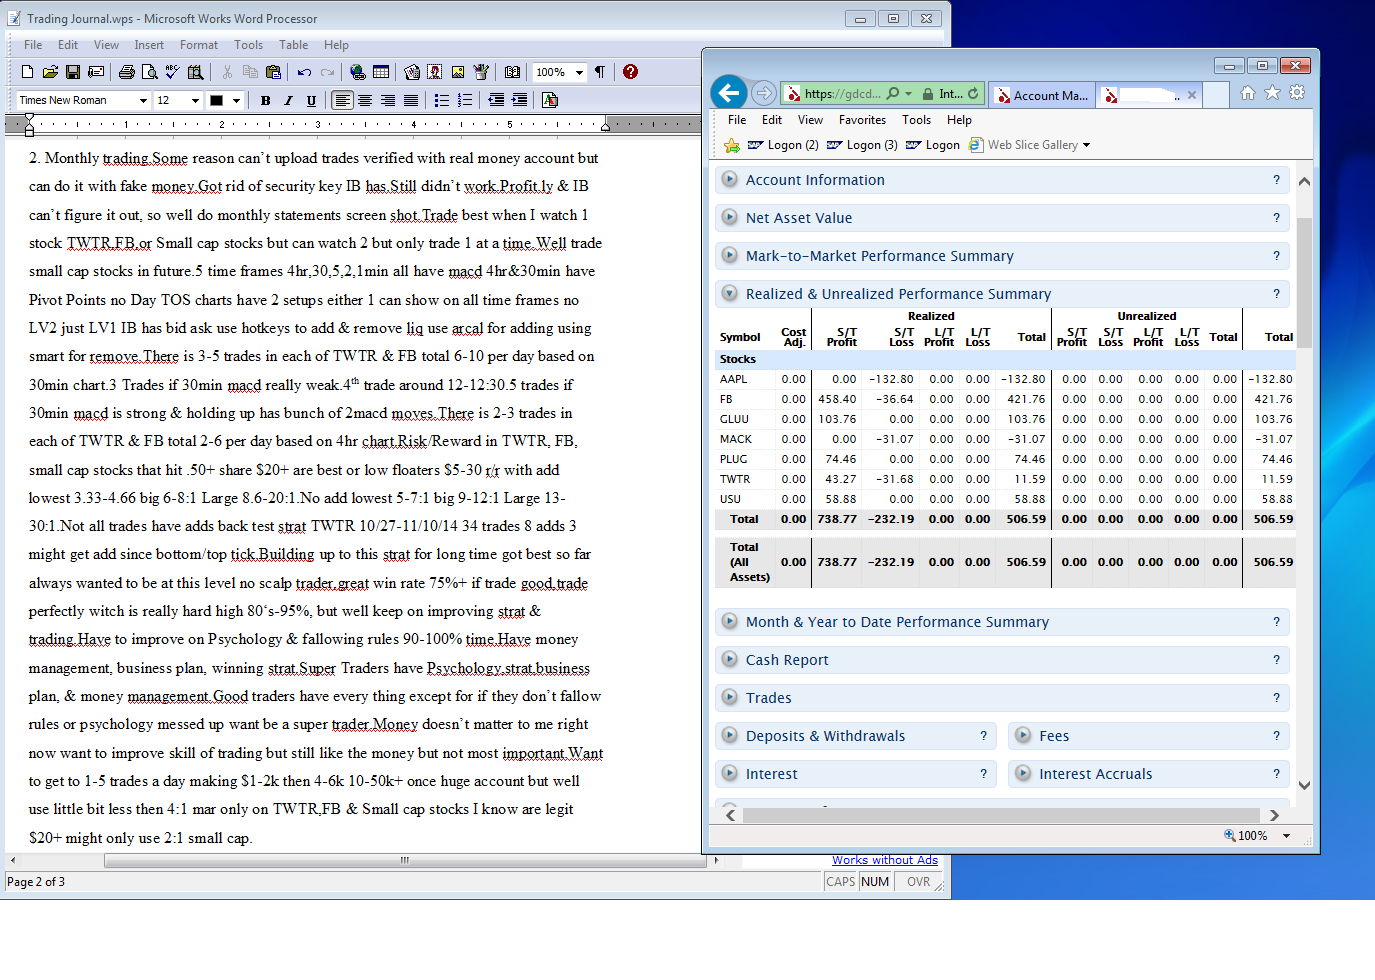Run the spelling check tool
The image size is (1375, 980).
tap(172, 72)
